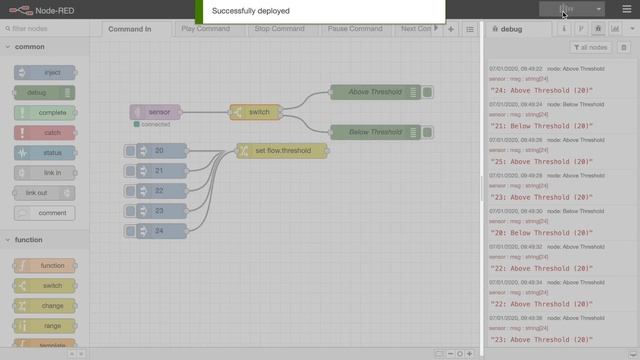Trigger the inject button for node 21

click(x=130, y=171)
